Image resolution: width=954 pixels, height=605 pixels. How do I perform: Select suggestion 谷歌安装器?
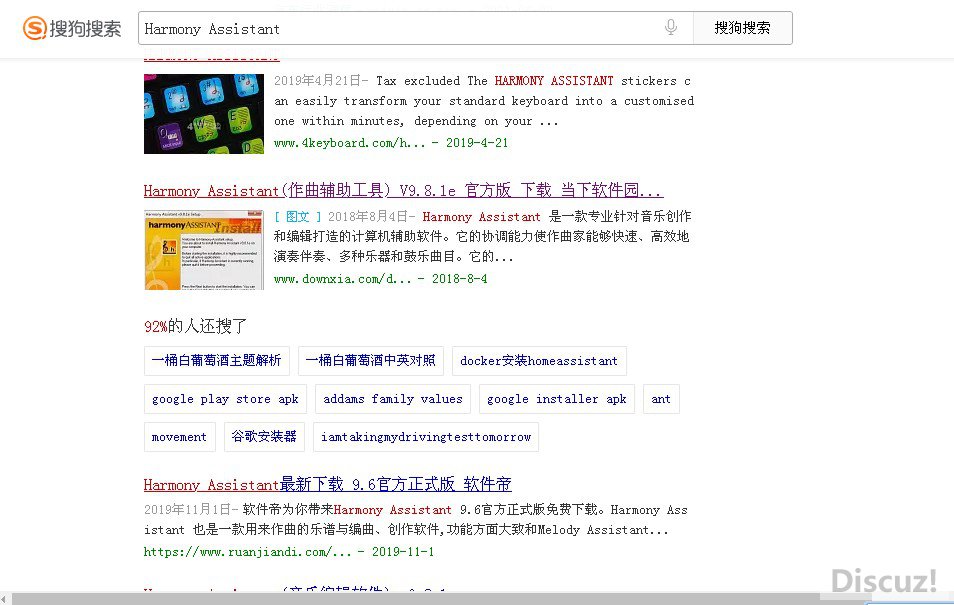tap(264, 437)
